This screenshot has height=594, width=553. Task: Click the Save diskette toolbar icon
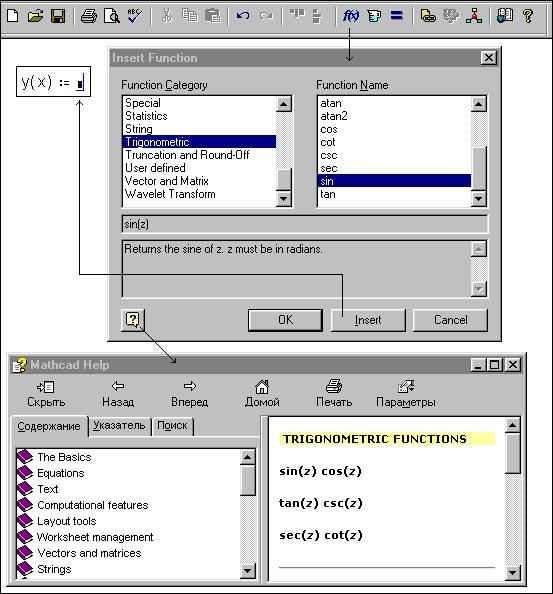[58, 16]
